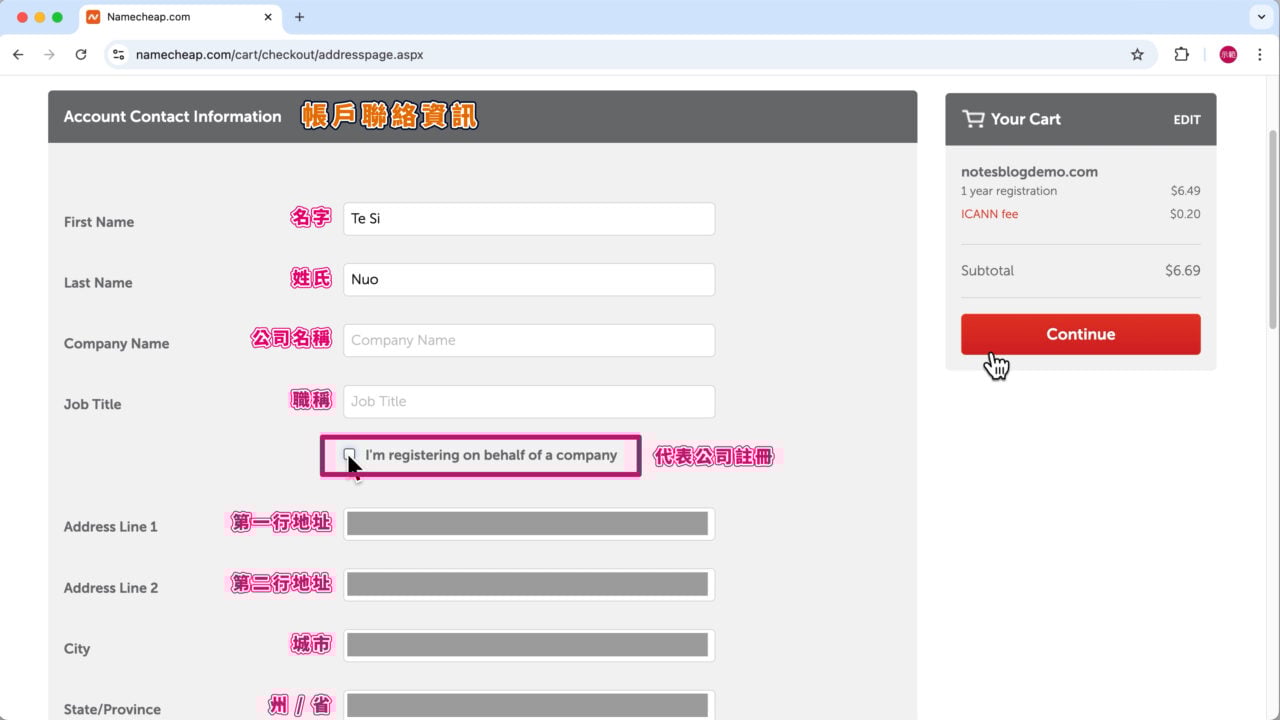Screen dimensions: 1280x720
Task: Click the First Name input field
Action: (x=528, y=219)
